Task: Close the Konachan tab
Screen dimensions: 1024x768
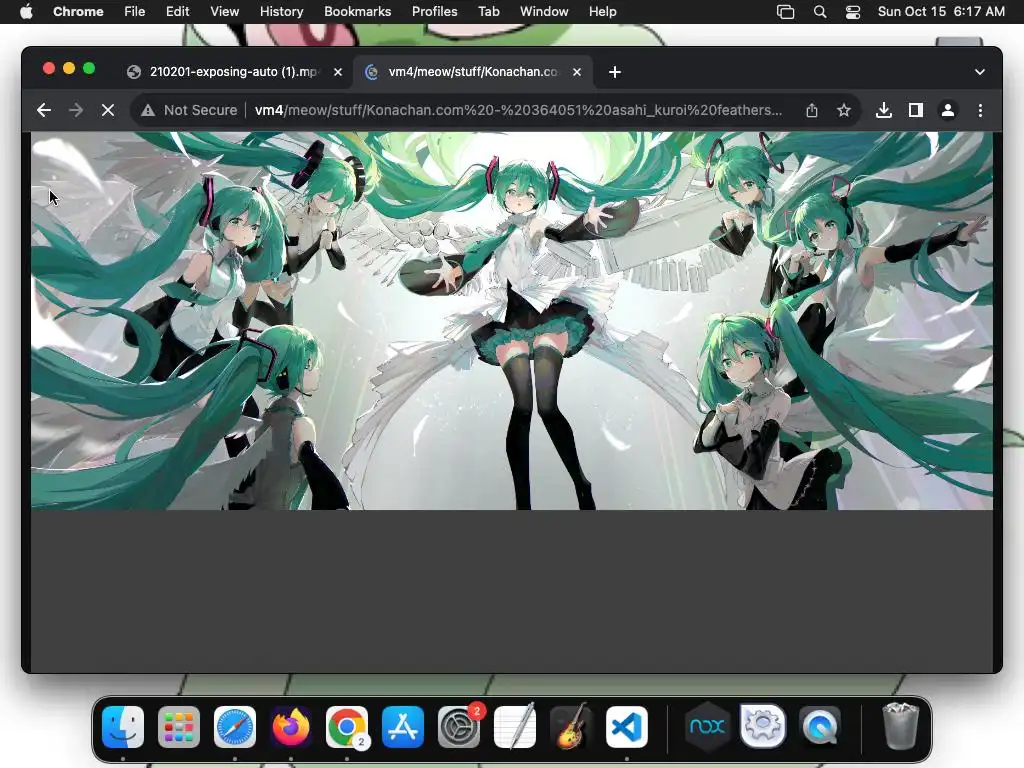Action: (577, 72)
